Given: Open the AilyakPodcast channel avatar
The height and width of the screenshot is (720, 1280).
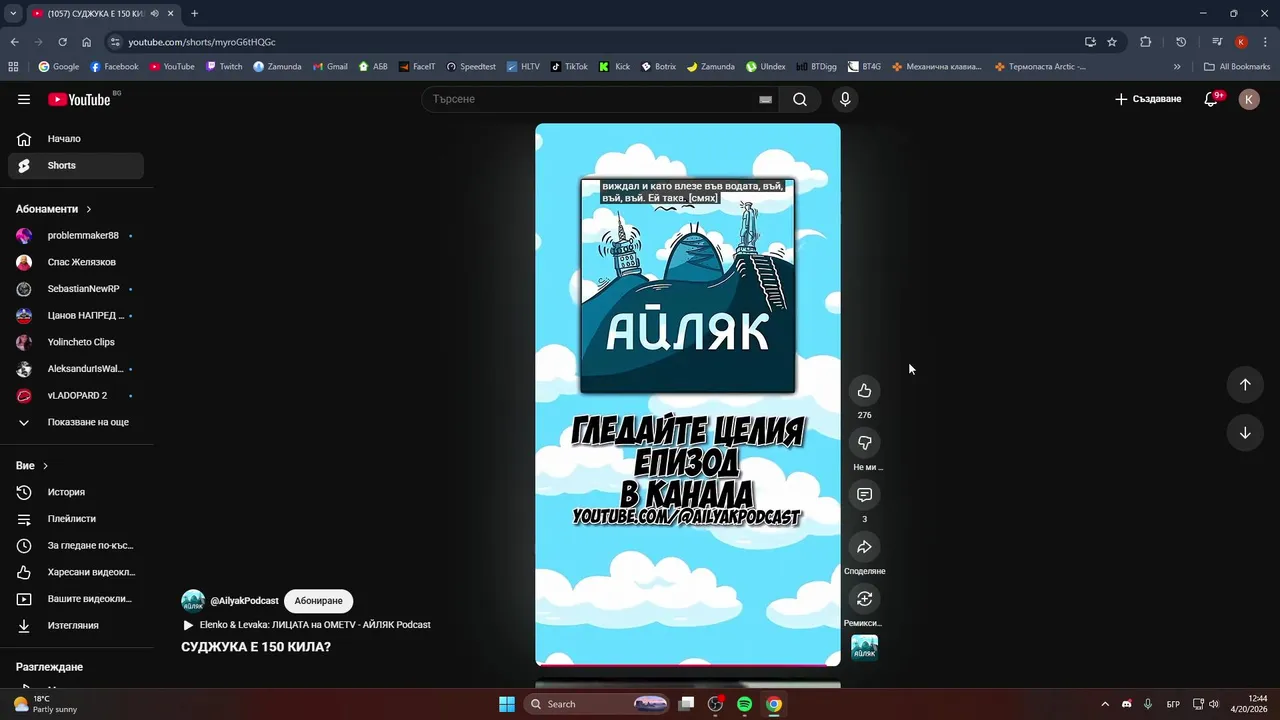Looking at the screenshot, I should 193,601.
